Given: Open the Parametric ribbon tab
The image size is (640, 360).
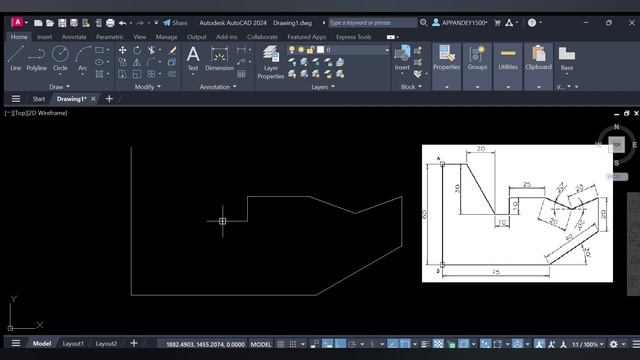Looking at the screenshot, I should coord(110,37).
